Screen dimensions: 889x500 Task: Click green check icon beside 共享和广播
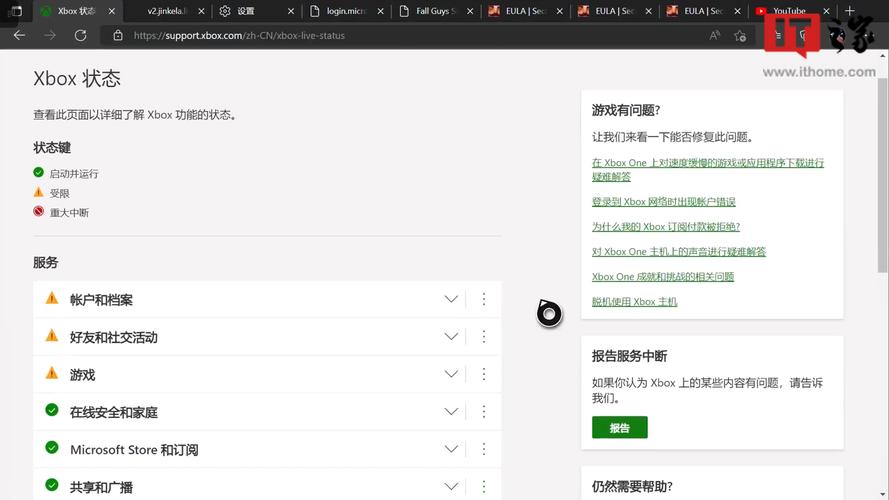coord(52,485)
